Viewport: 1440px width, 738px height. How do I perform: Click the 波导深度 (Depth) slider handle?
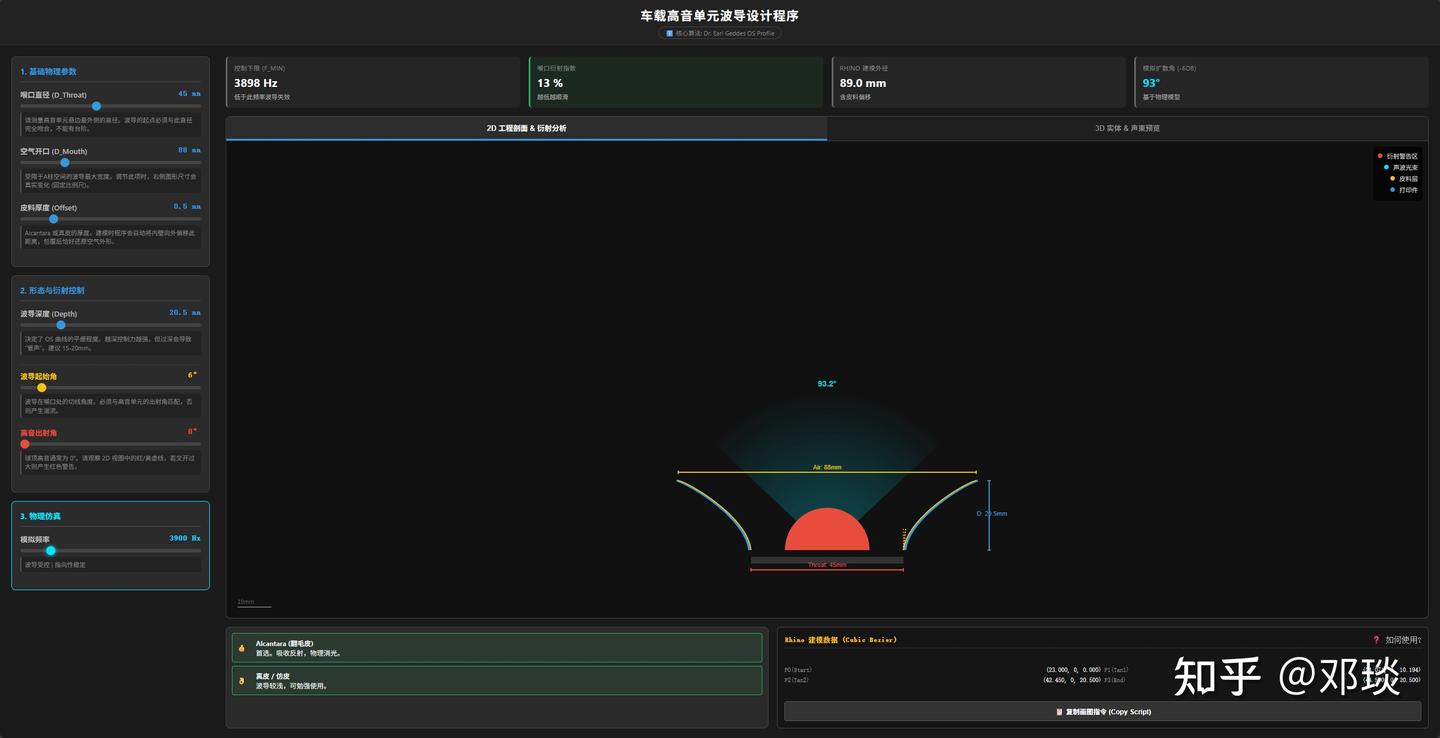(x=61, y=325)
